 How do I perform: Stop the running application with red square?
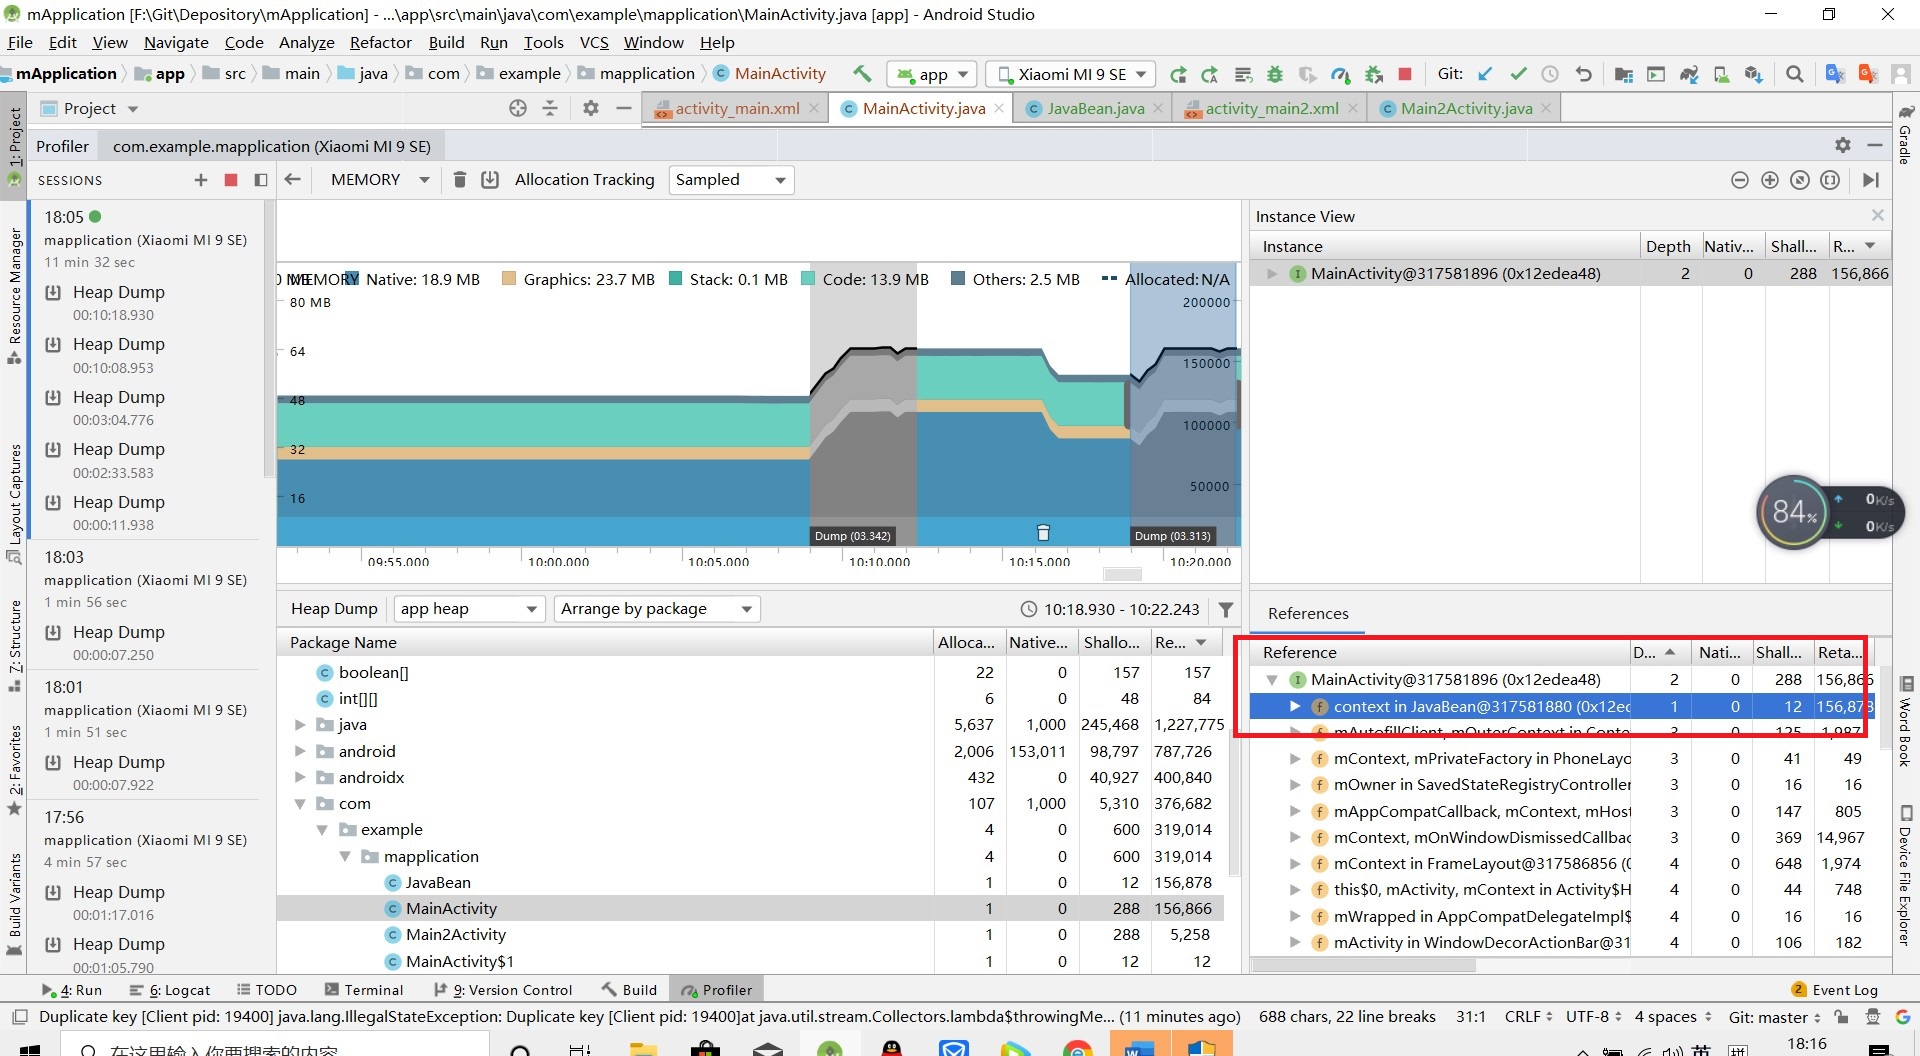point(1404,74)
